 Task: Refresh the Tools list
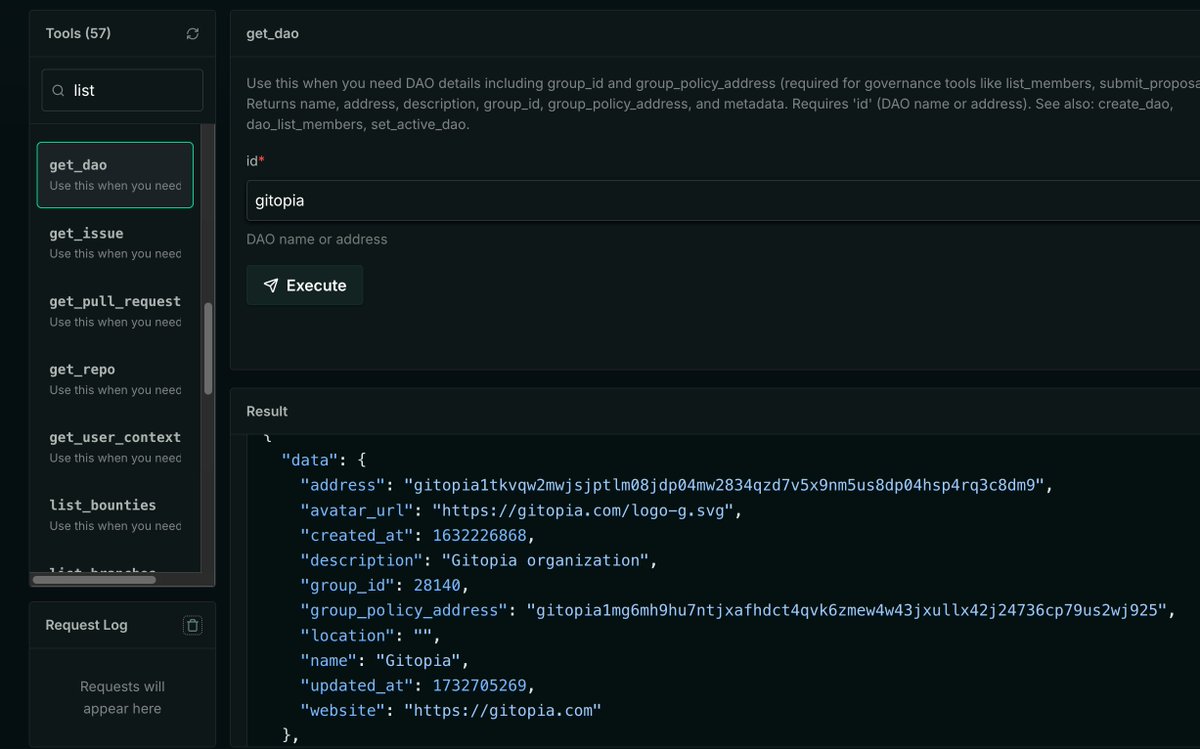click(x=192, y=34)
